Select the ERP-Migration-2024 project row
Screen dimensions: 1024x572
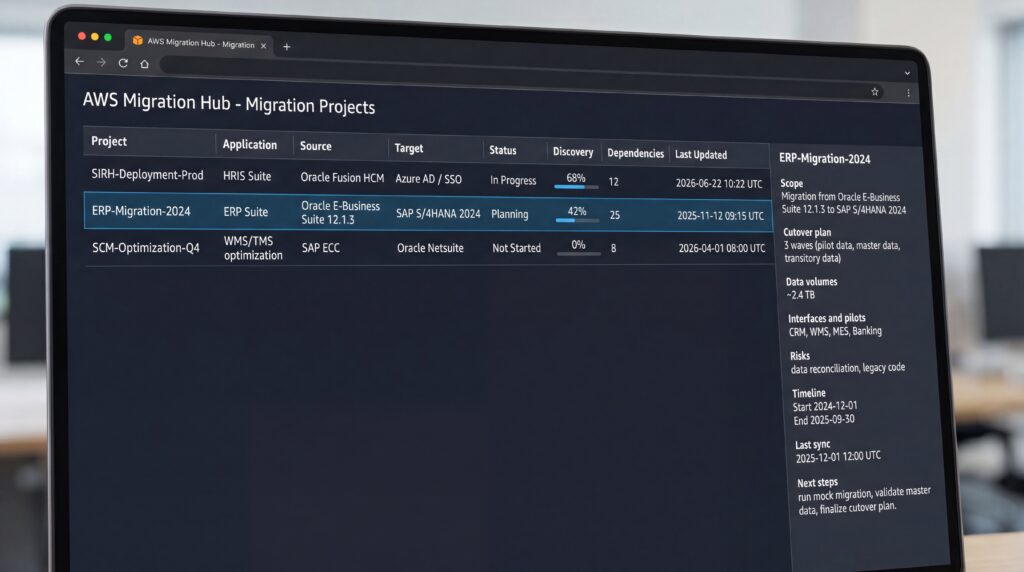[428, 212]
